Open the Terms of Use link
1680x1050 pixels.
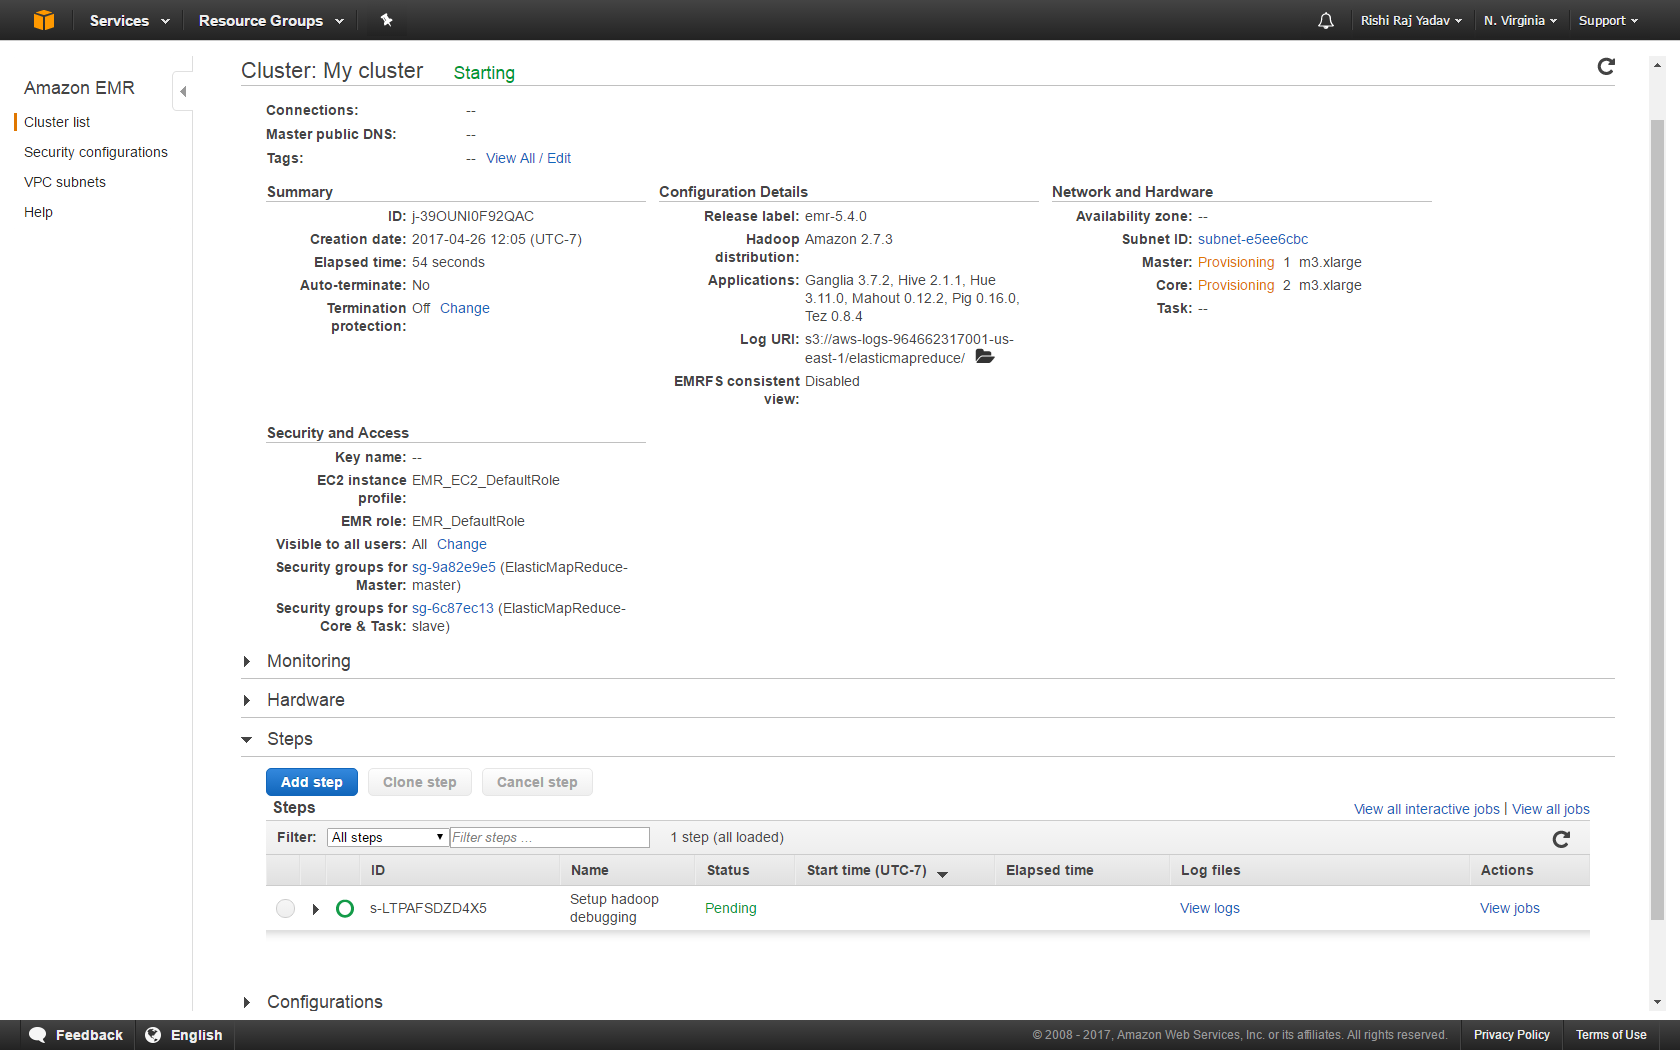coord(1611,1035)
